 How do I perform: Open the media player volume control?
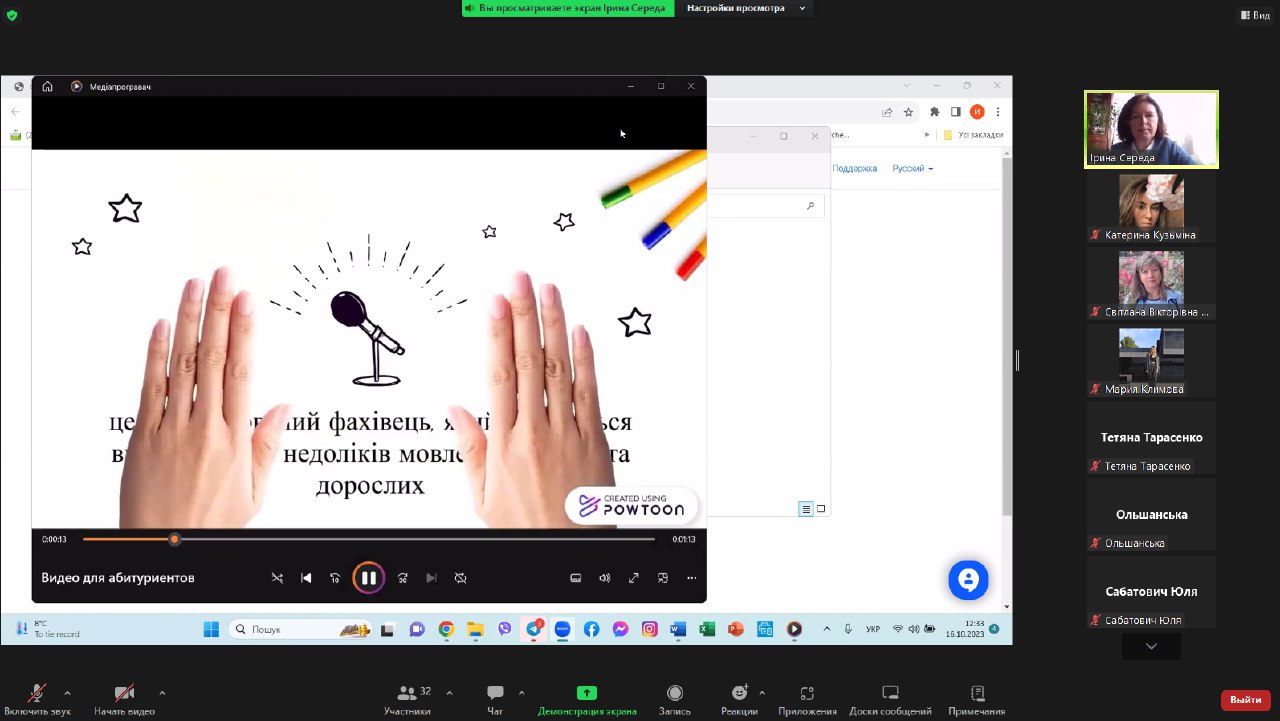(604, 578)
